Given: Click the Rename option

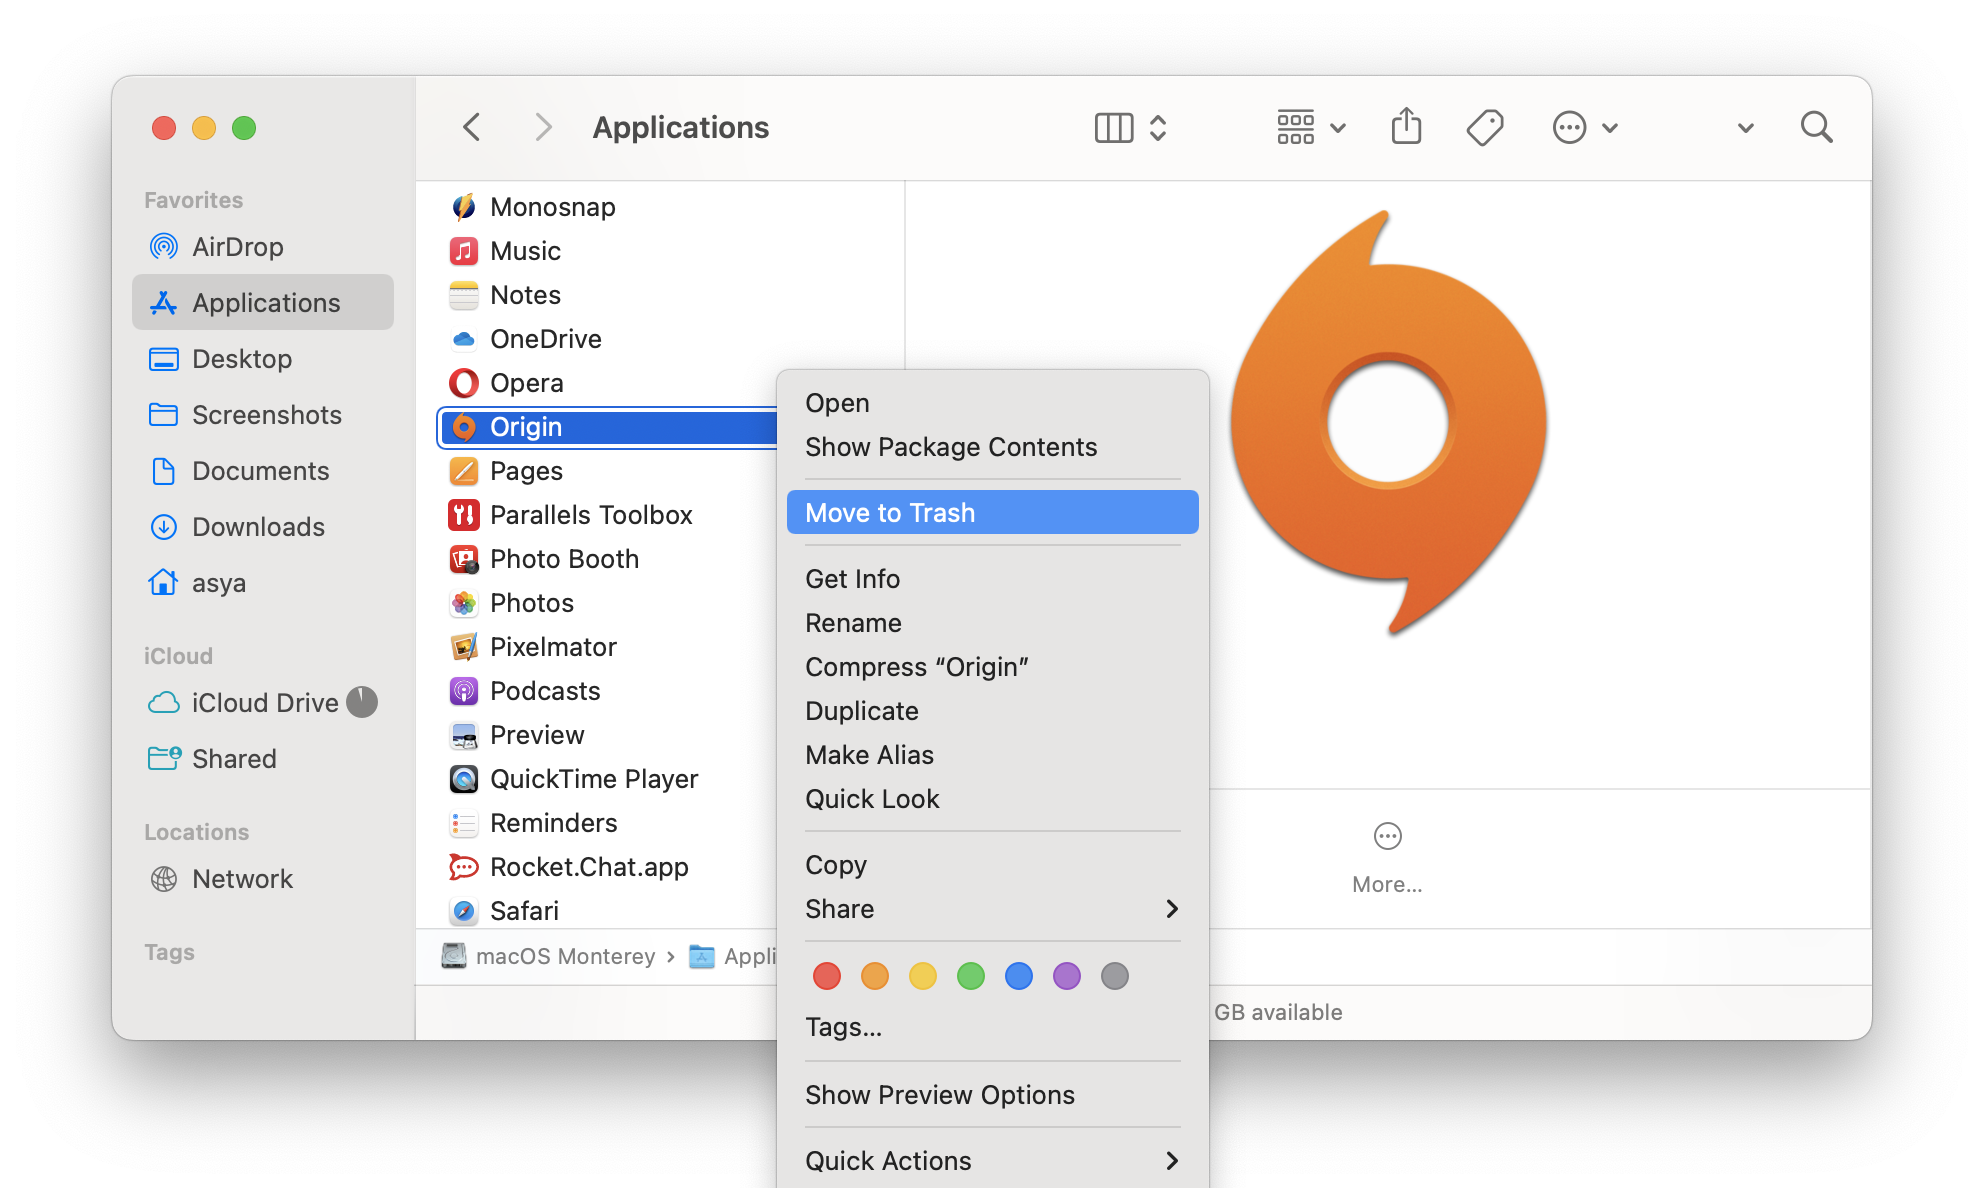Looking at the screenshot, I should [854, 622].
